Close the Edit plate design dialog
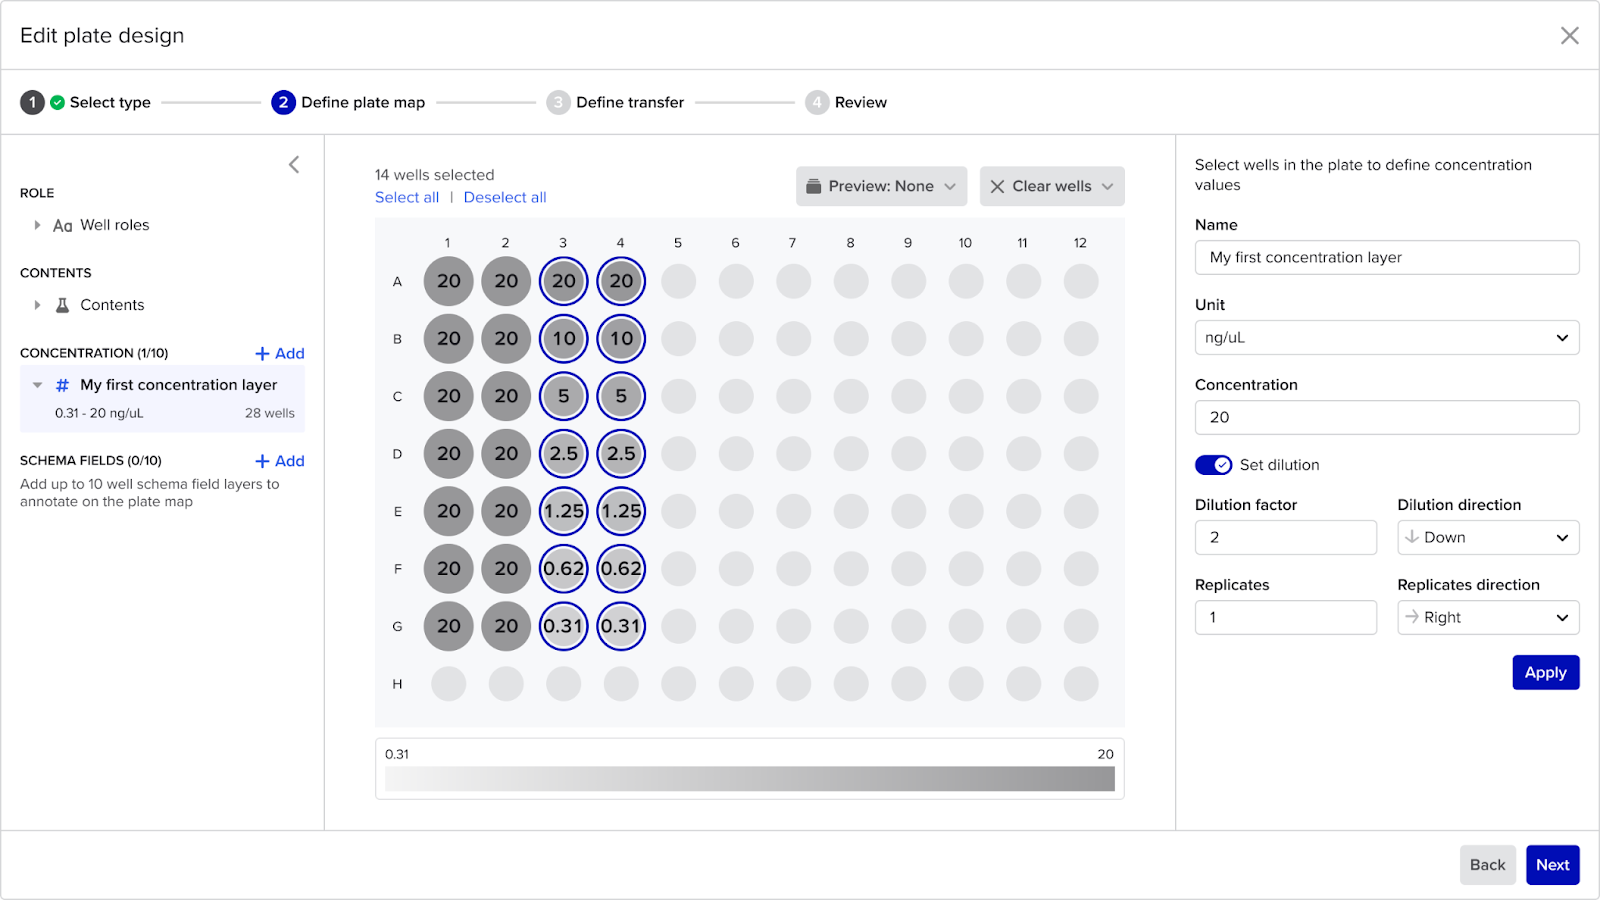Viewport: 1600px width, 900px height. click(x=1569, y=36)
